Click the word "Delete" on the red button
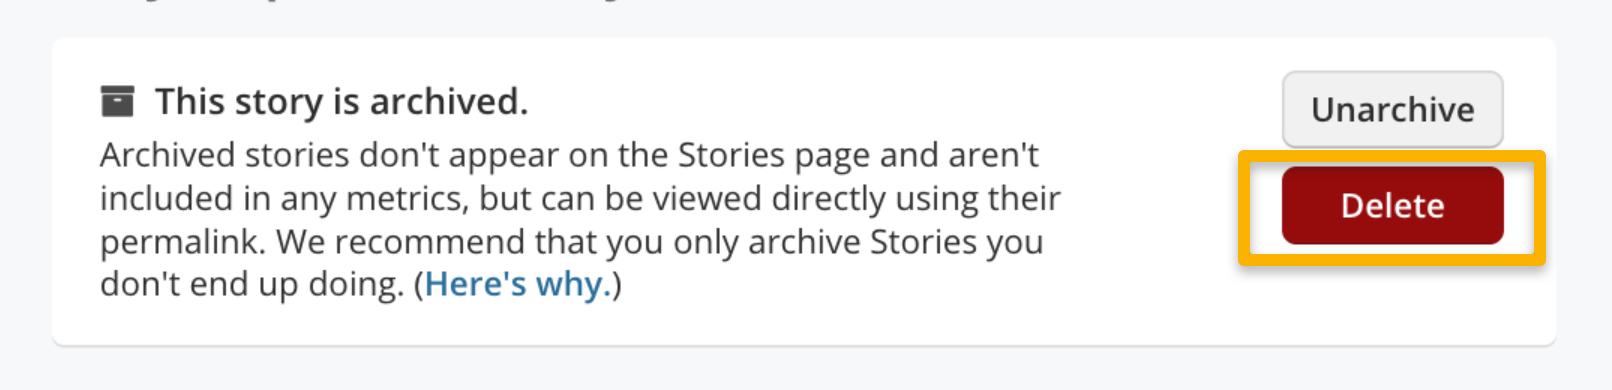The width and height of the screenshot is (1612, 390). point(1392,206)
